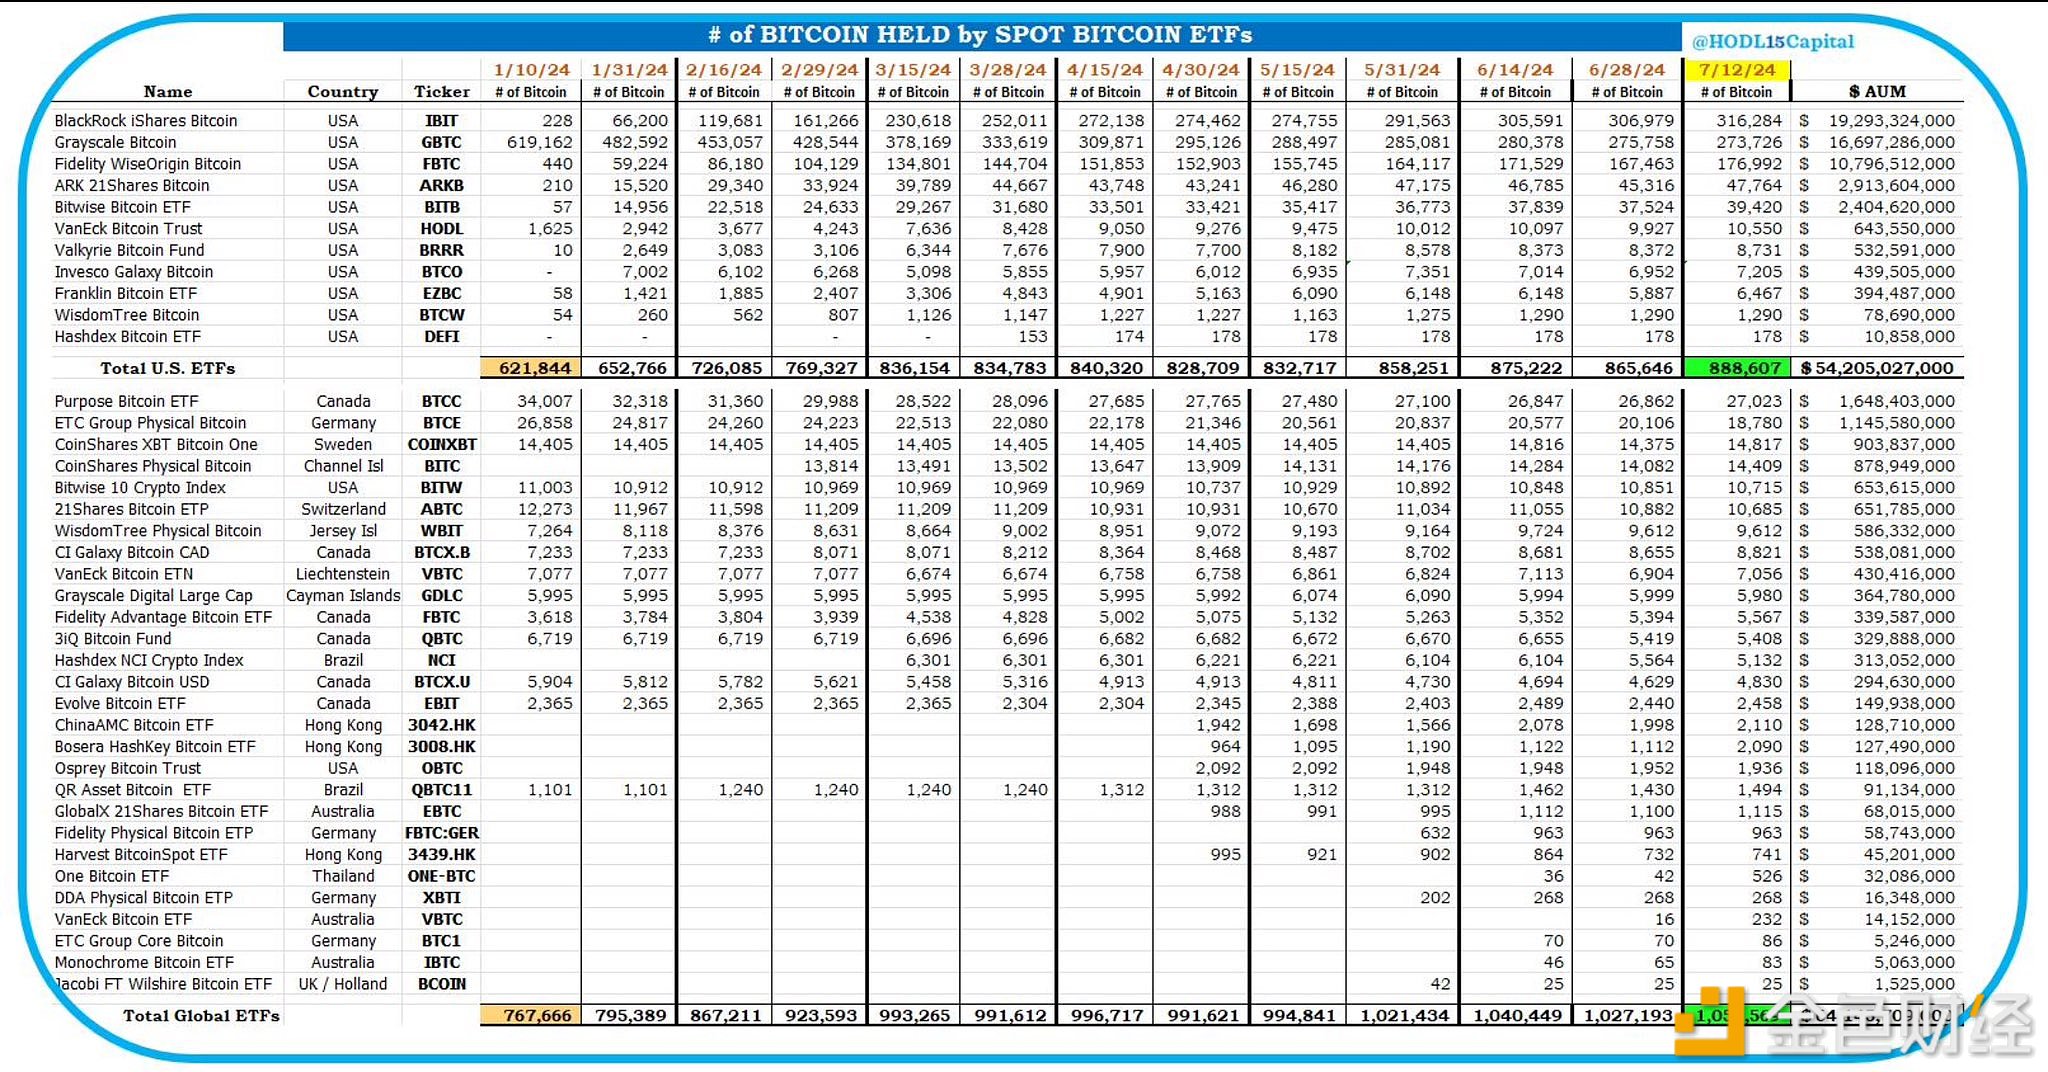Select the Name column header

[168, 92]
